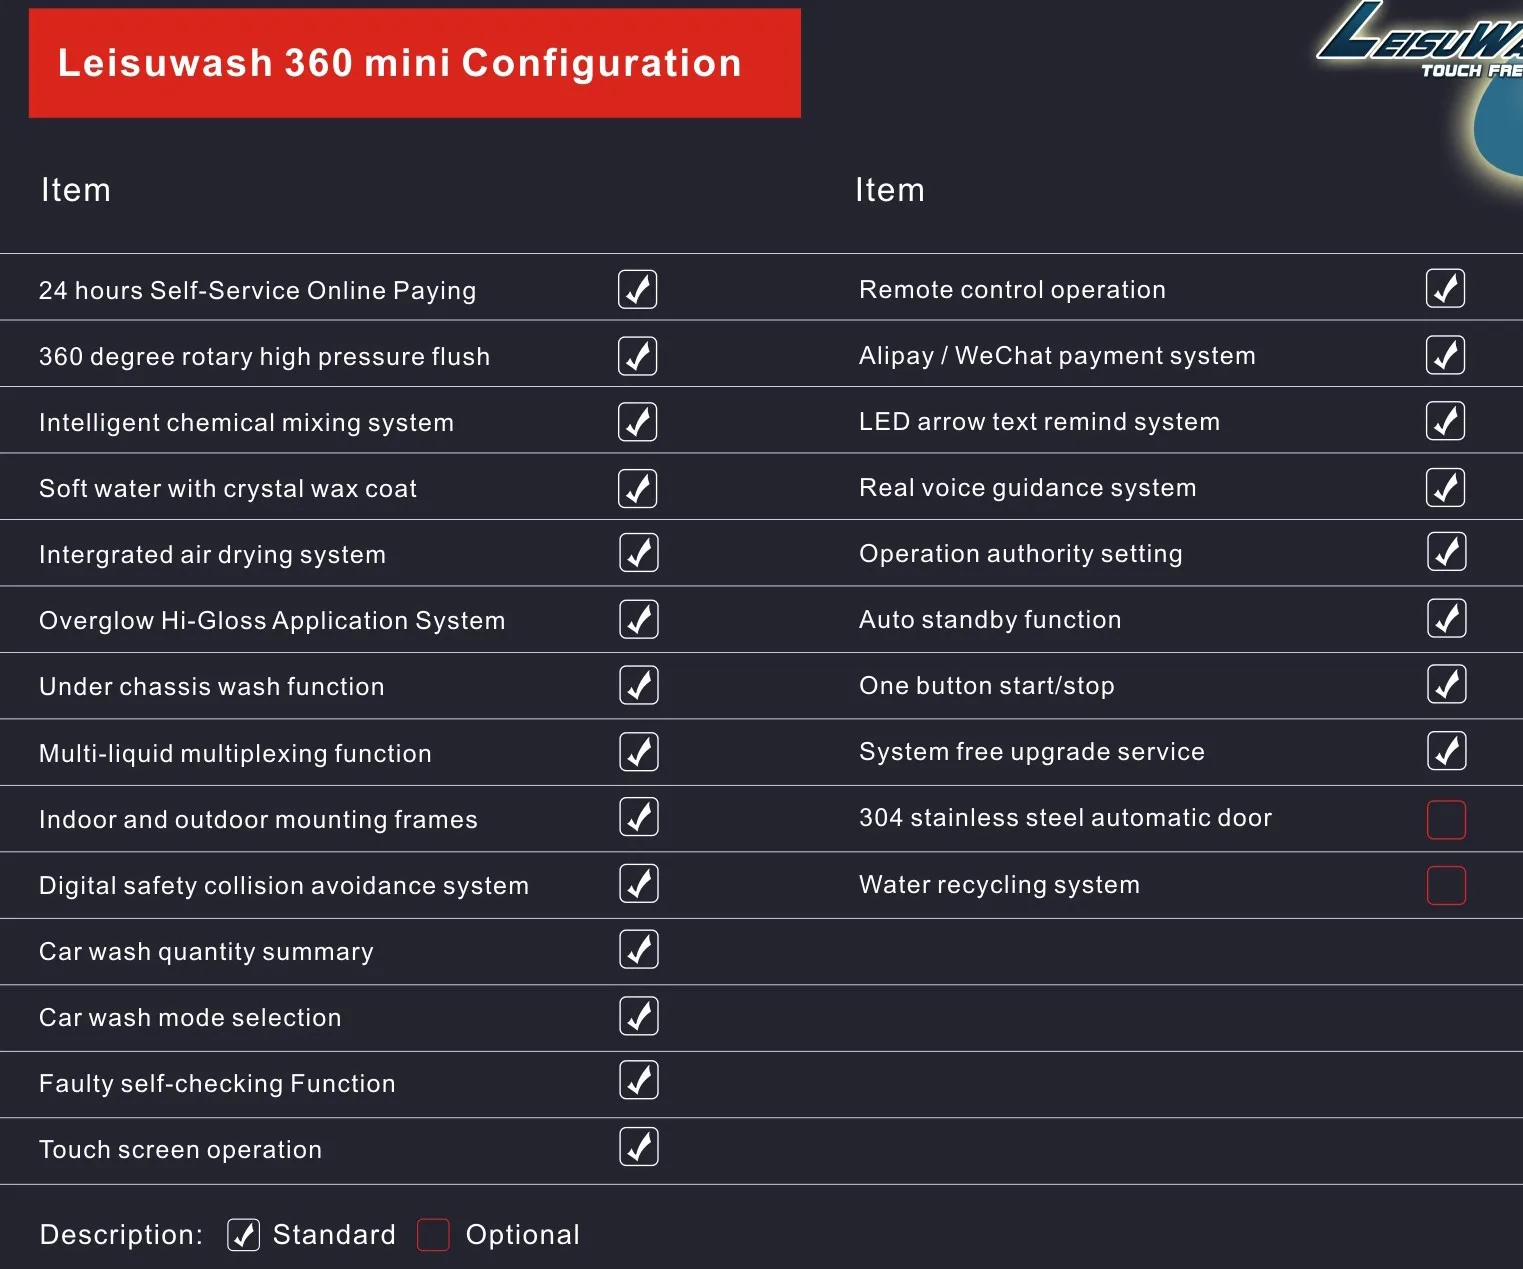This screenshot has width=1523, height=1269.
Task: Toggle the Remote control operation checkbox
Action: click(1445, 289)
